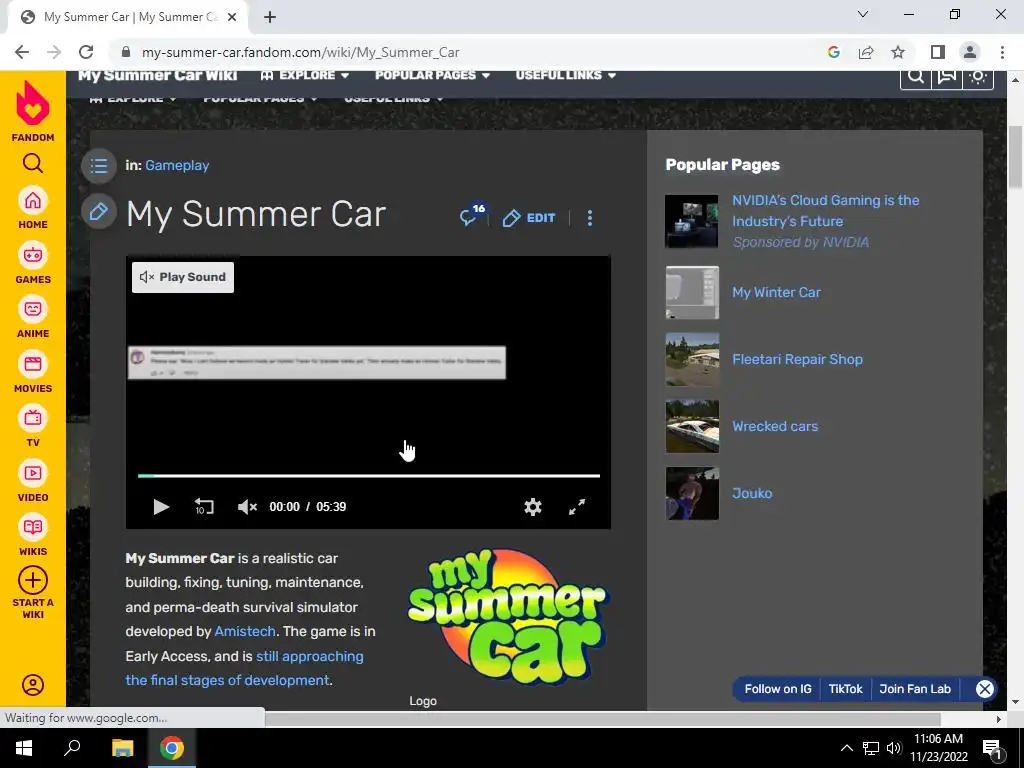Open 'still approaching the final stages' link

click(244, 668)
